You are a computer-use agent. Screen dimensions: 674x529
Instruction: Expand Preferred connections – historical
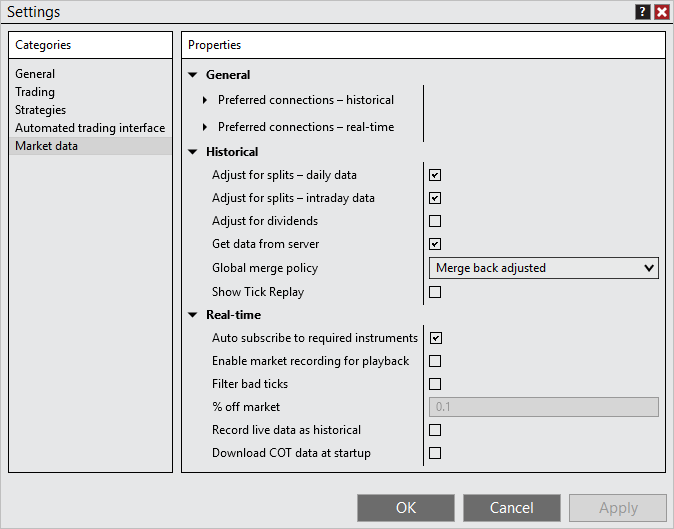click(205, 100)
